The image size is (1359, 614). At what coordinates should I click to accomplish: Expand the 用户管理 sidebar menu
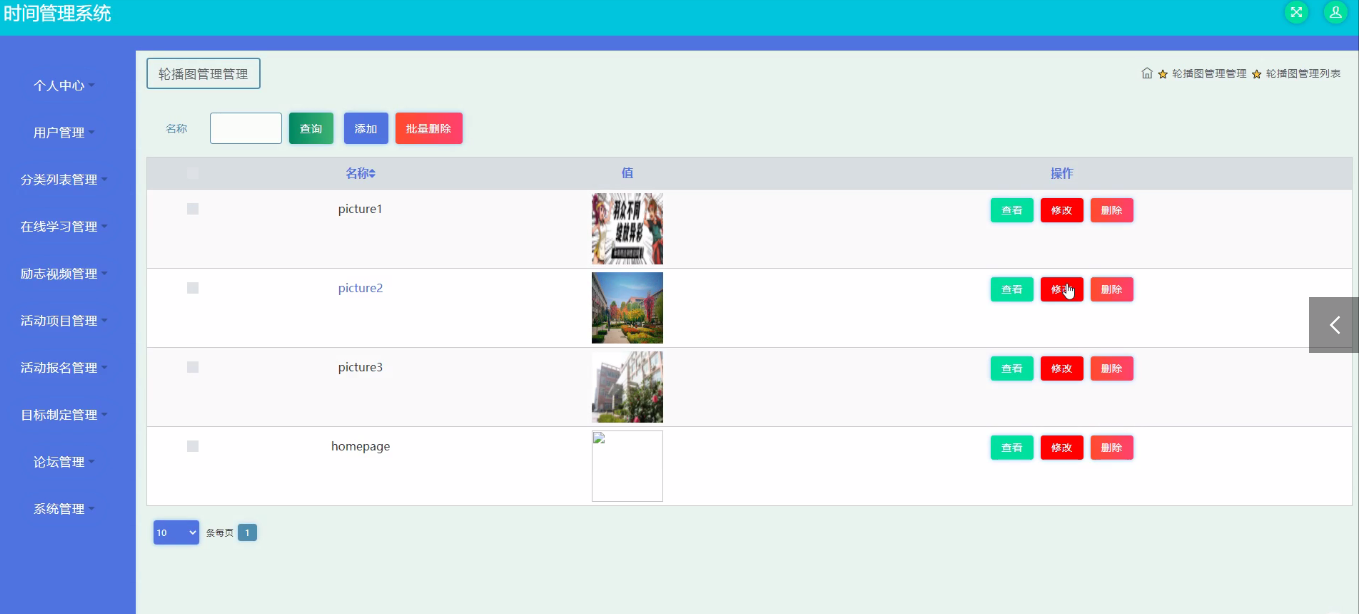[65, 132]
